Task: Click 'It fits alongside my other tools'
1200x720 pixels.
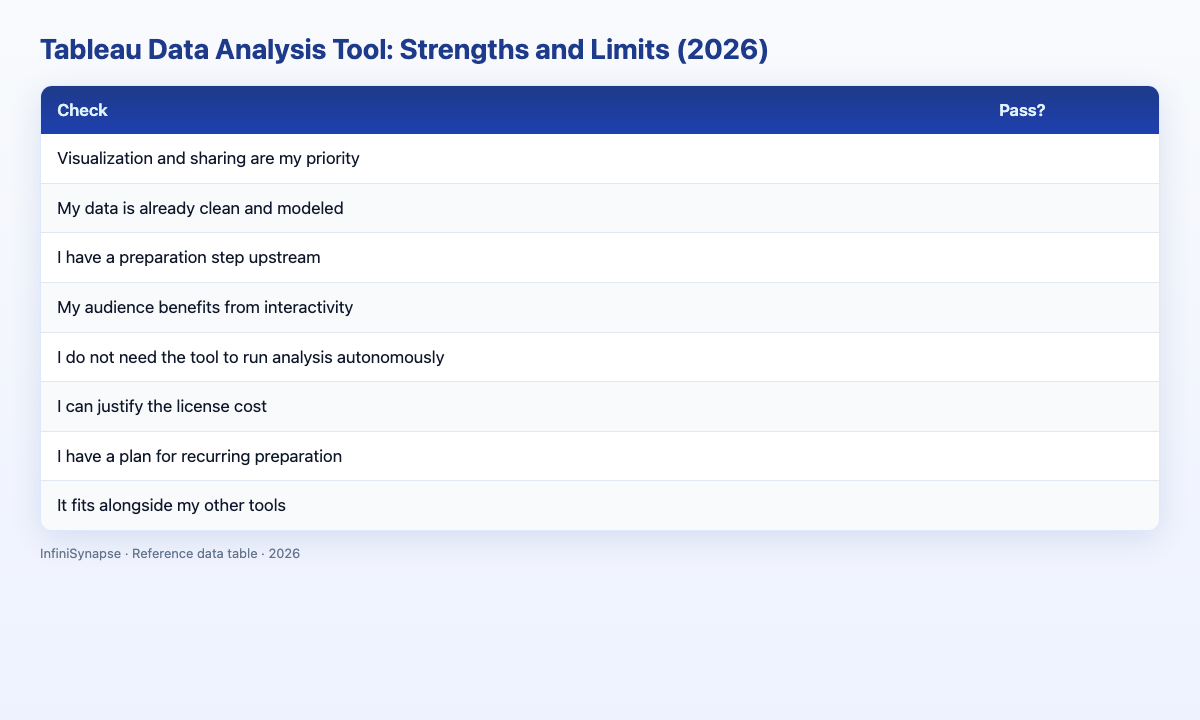Action: (x=172, y=505)
